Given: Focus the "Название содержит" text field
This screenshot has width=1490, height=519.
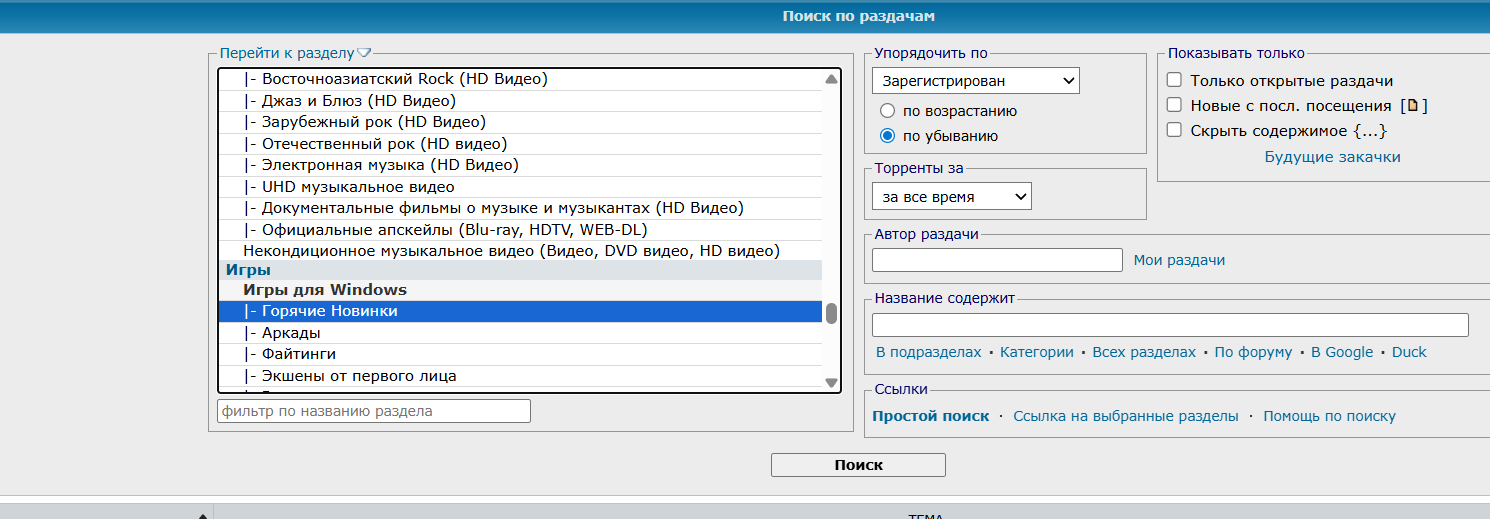Looking at the screenshot, I should [1170, 325].
